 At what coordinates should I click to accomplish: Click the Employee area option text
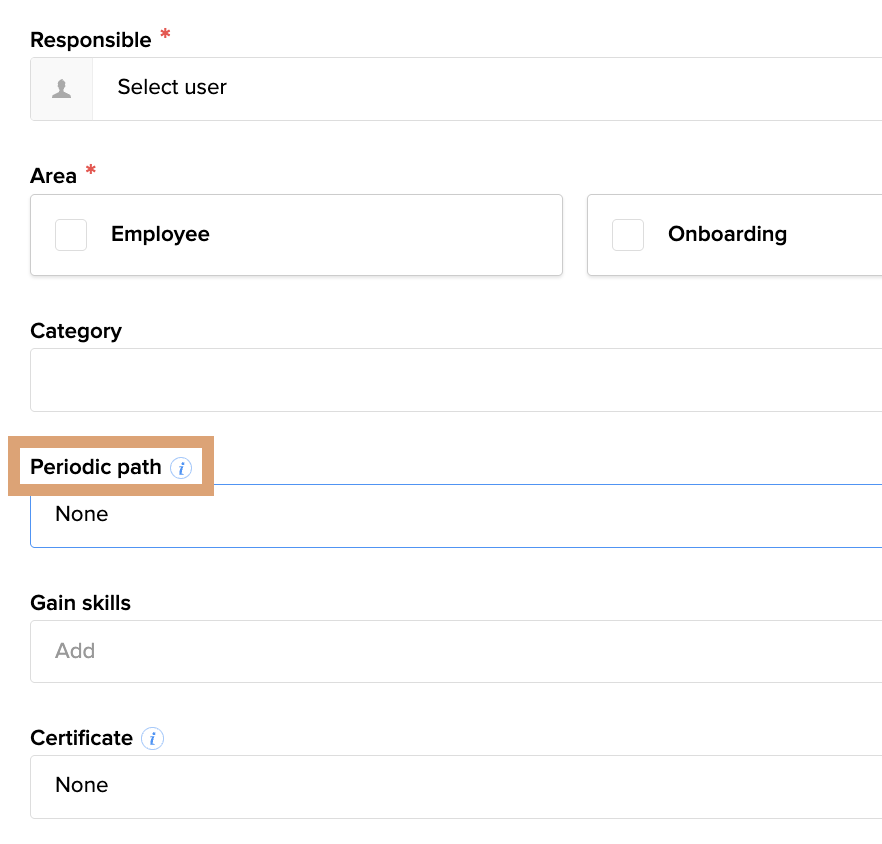(160, 235)
